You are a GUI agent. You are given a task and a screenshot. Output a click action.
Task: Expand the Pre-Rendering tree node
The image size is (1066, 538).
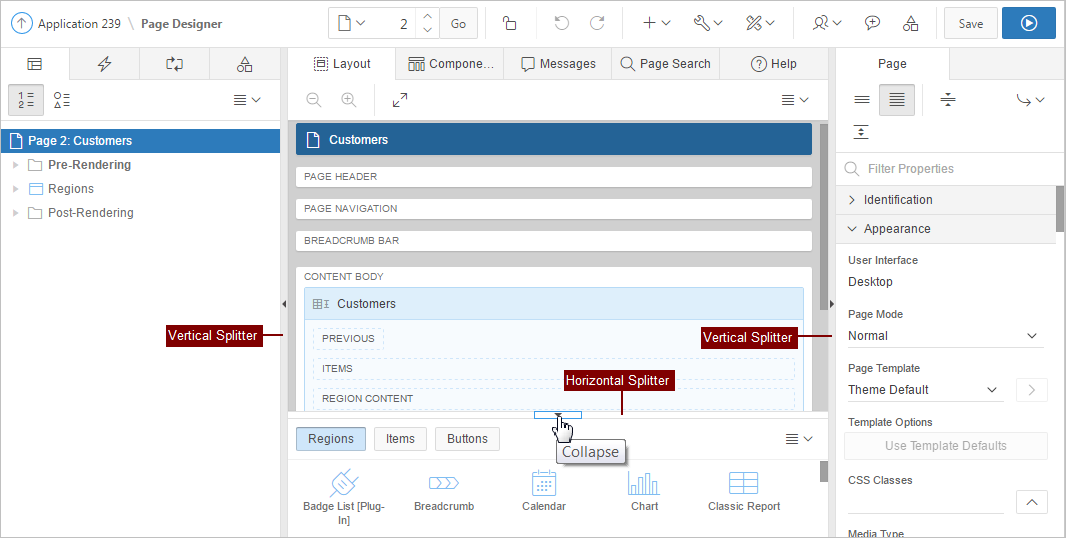15,165
